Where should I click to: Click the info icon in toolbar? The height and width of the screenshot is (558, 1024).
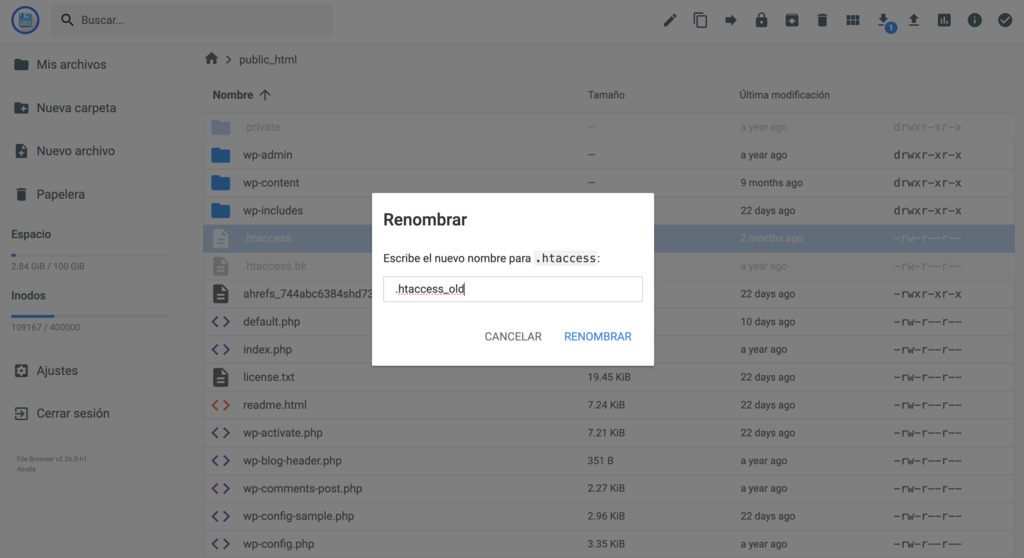974,20
